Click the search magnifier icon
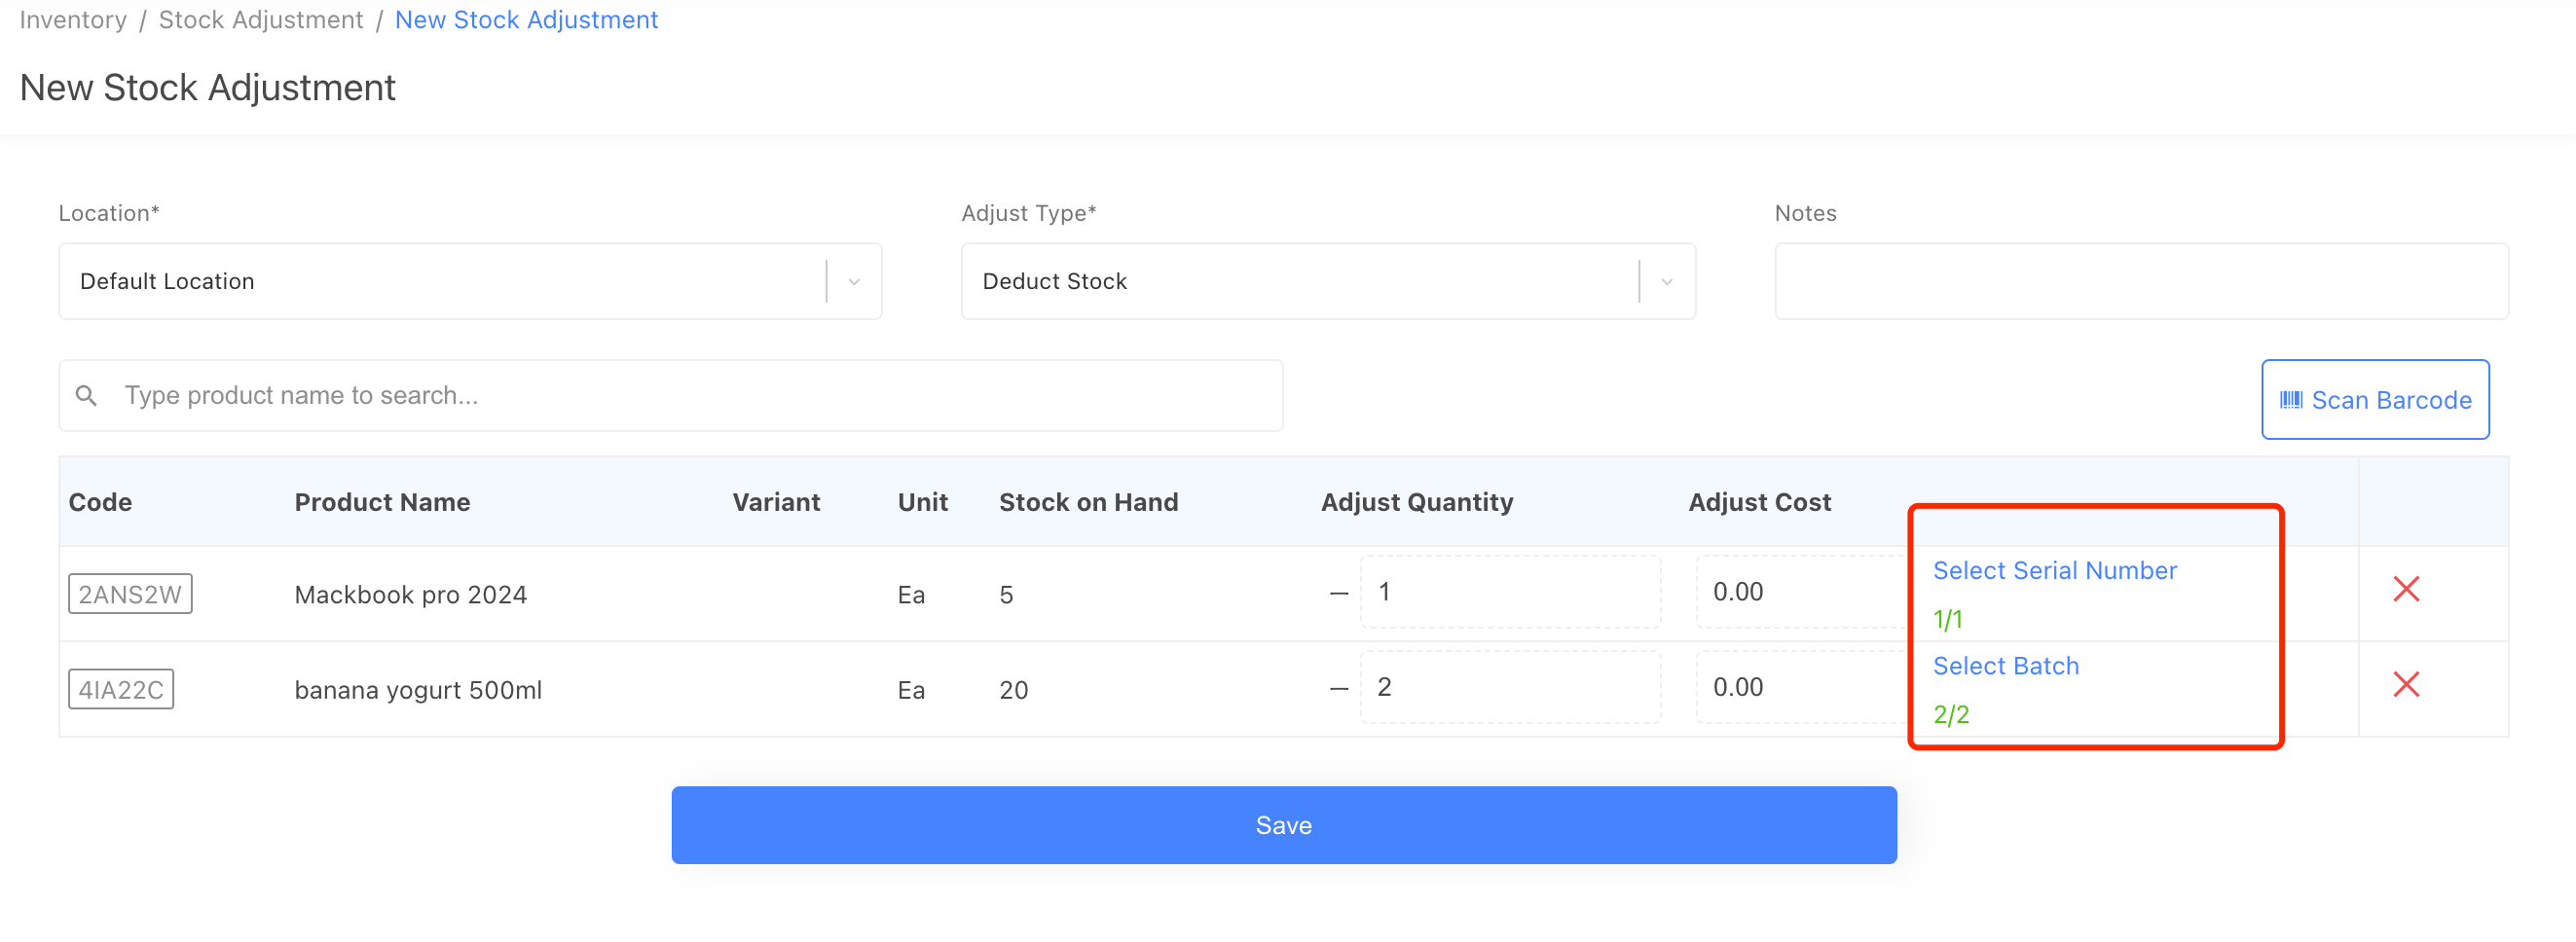Viewport: 2576px width, 942px height. [x=87, y=396]
